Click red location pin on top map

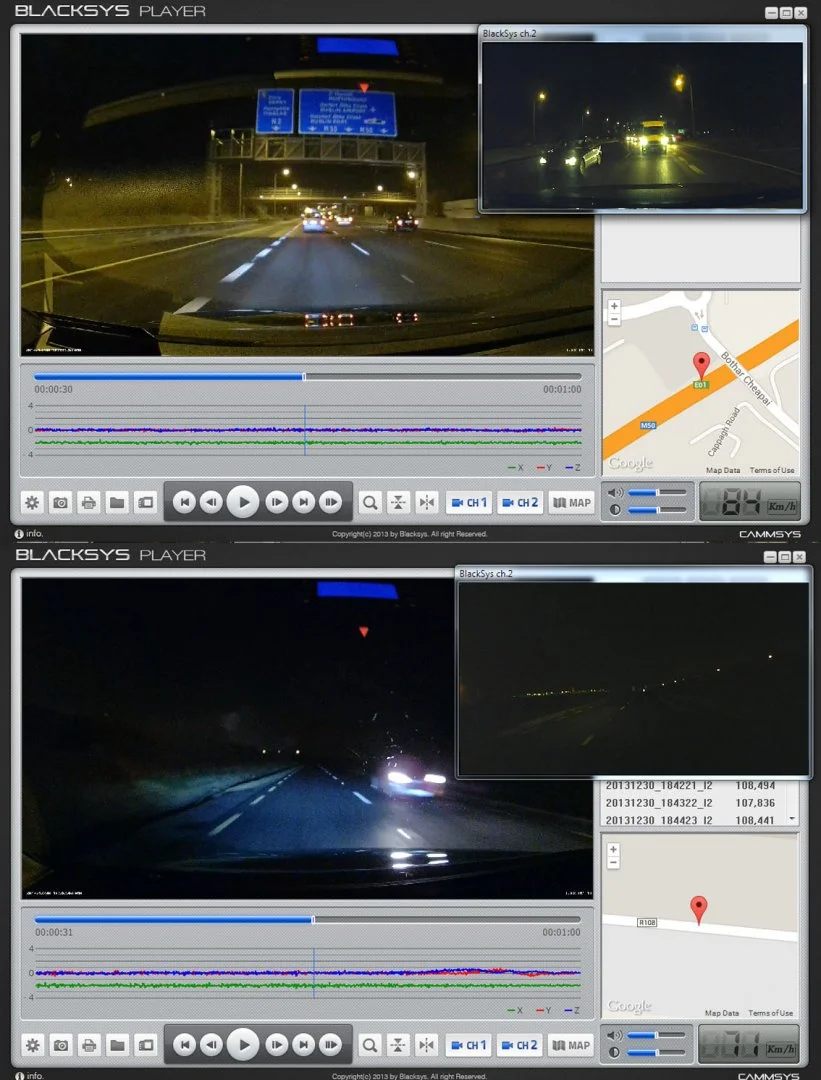click(701, 365)
